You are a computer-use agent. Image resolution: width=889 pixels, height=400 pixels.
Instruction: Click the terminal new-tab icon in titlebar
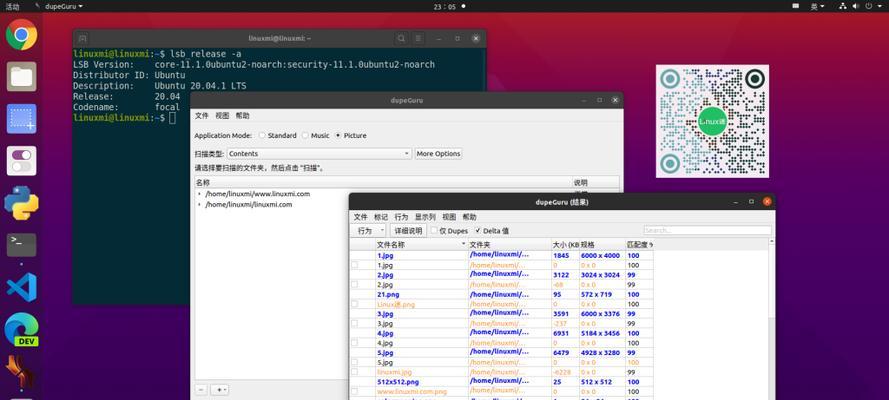pyautogui.click(x=83, y=39)
